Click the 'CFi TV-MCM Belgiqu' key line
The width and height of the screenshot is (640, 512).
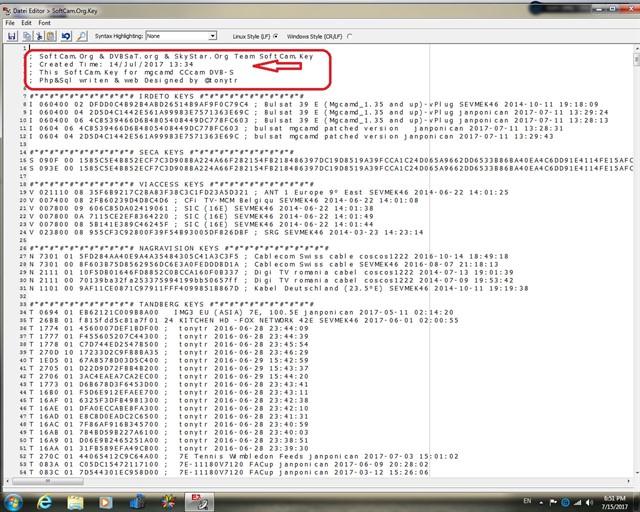[x=224, y=200]
